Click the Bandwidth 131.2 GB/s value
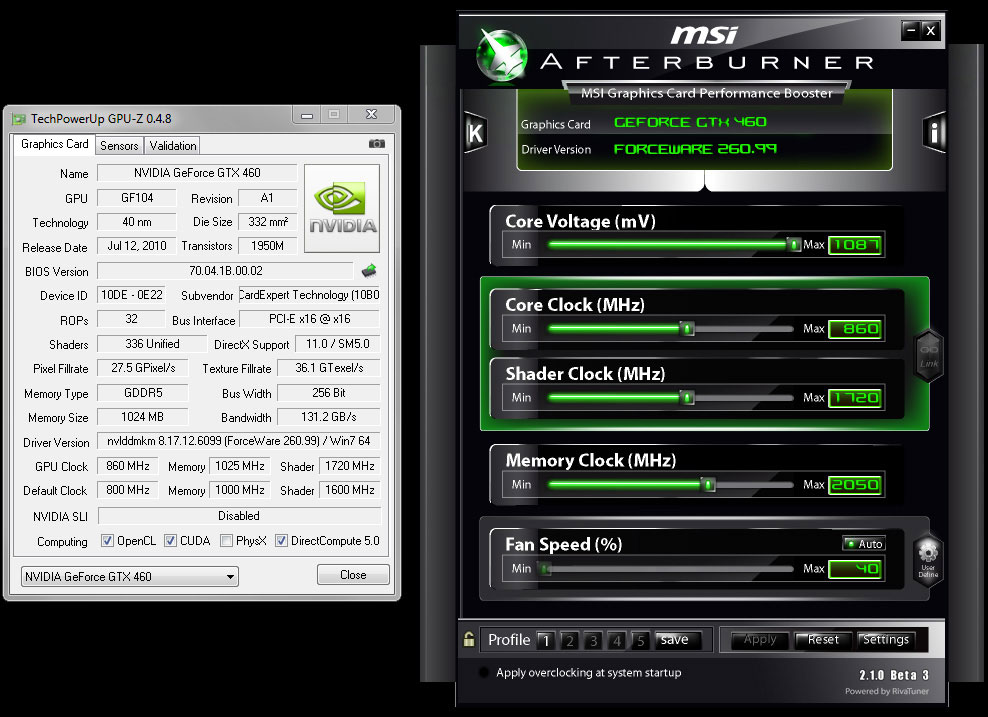988x717 pixels. 329,417
